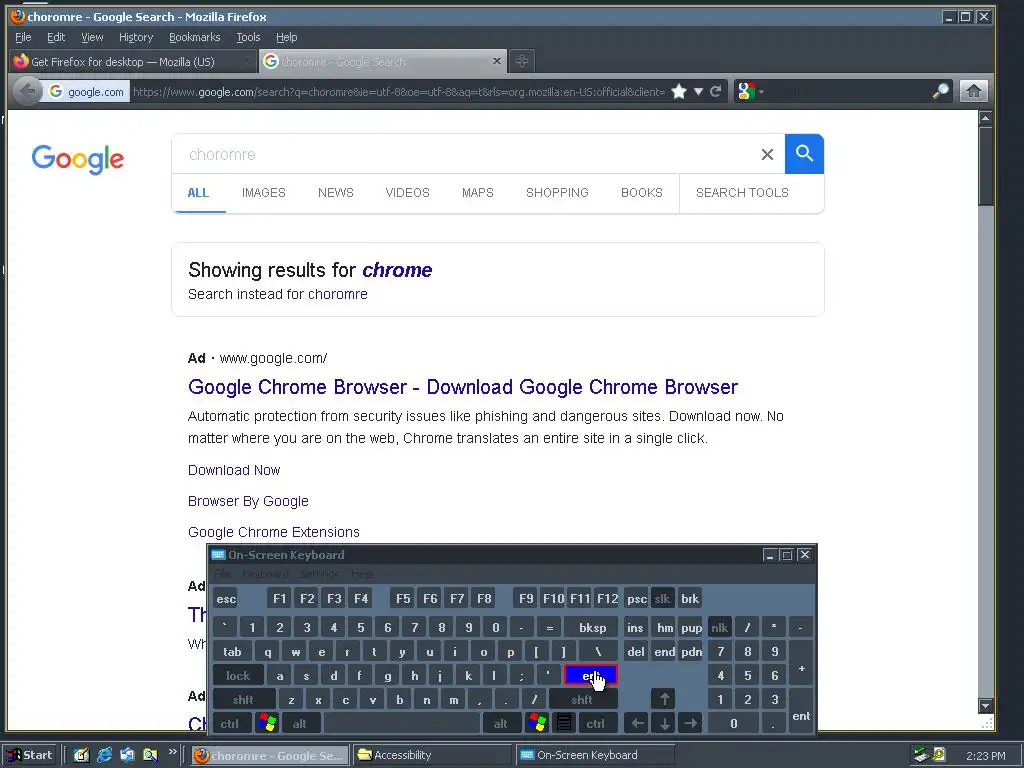Open the Firefox Tools menu
1024x768 pixels.
pos(248,37)
